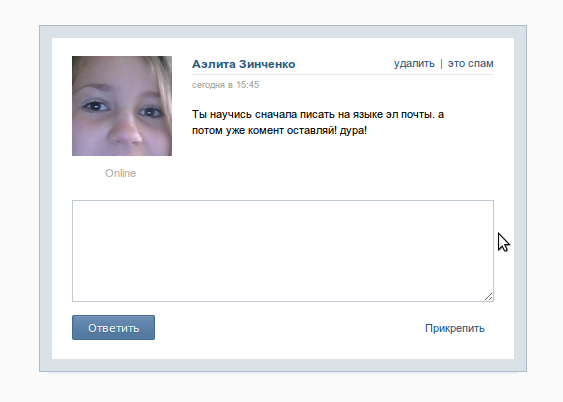Click the message text starting 'Ты научись'
The image size is (563, 402).
[318, 122]
